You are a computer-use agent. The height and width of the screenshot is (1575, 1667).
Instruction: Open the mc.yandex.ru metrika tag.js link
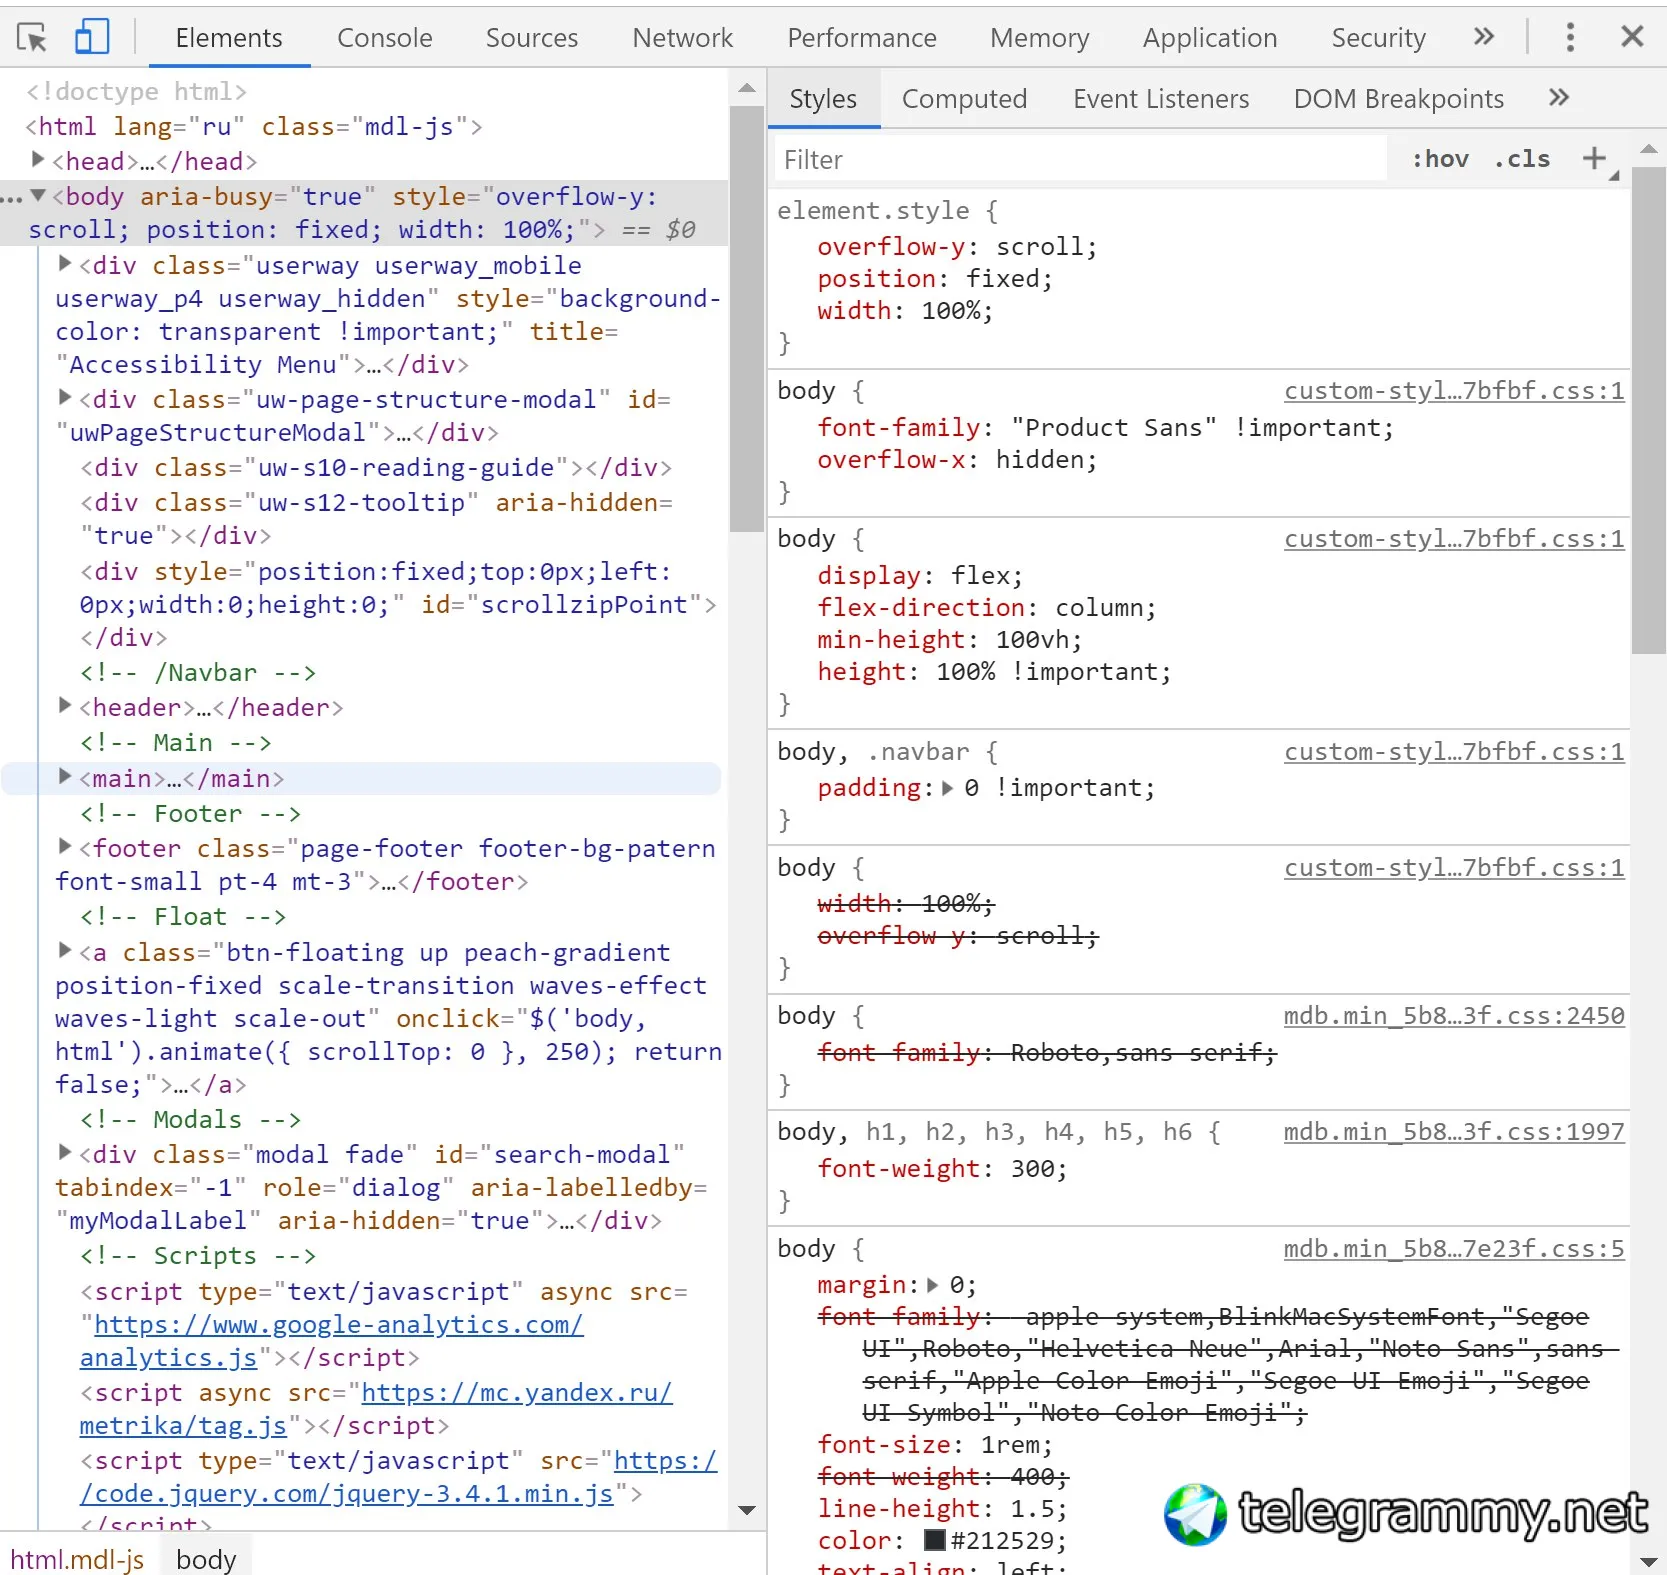click(376, 1409)
